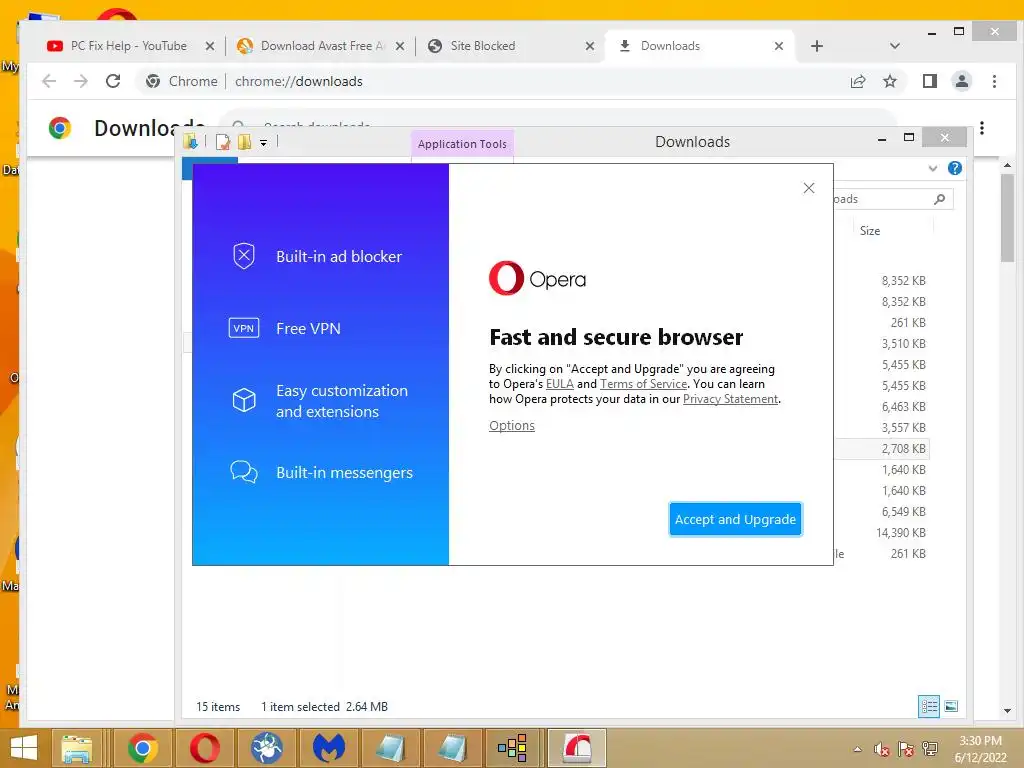Click the Built-in ad blocker shield icon
Image resolution: width=1024 pixels, height=768 pixels.
244,256
